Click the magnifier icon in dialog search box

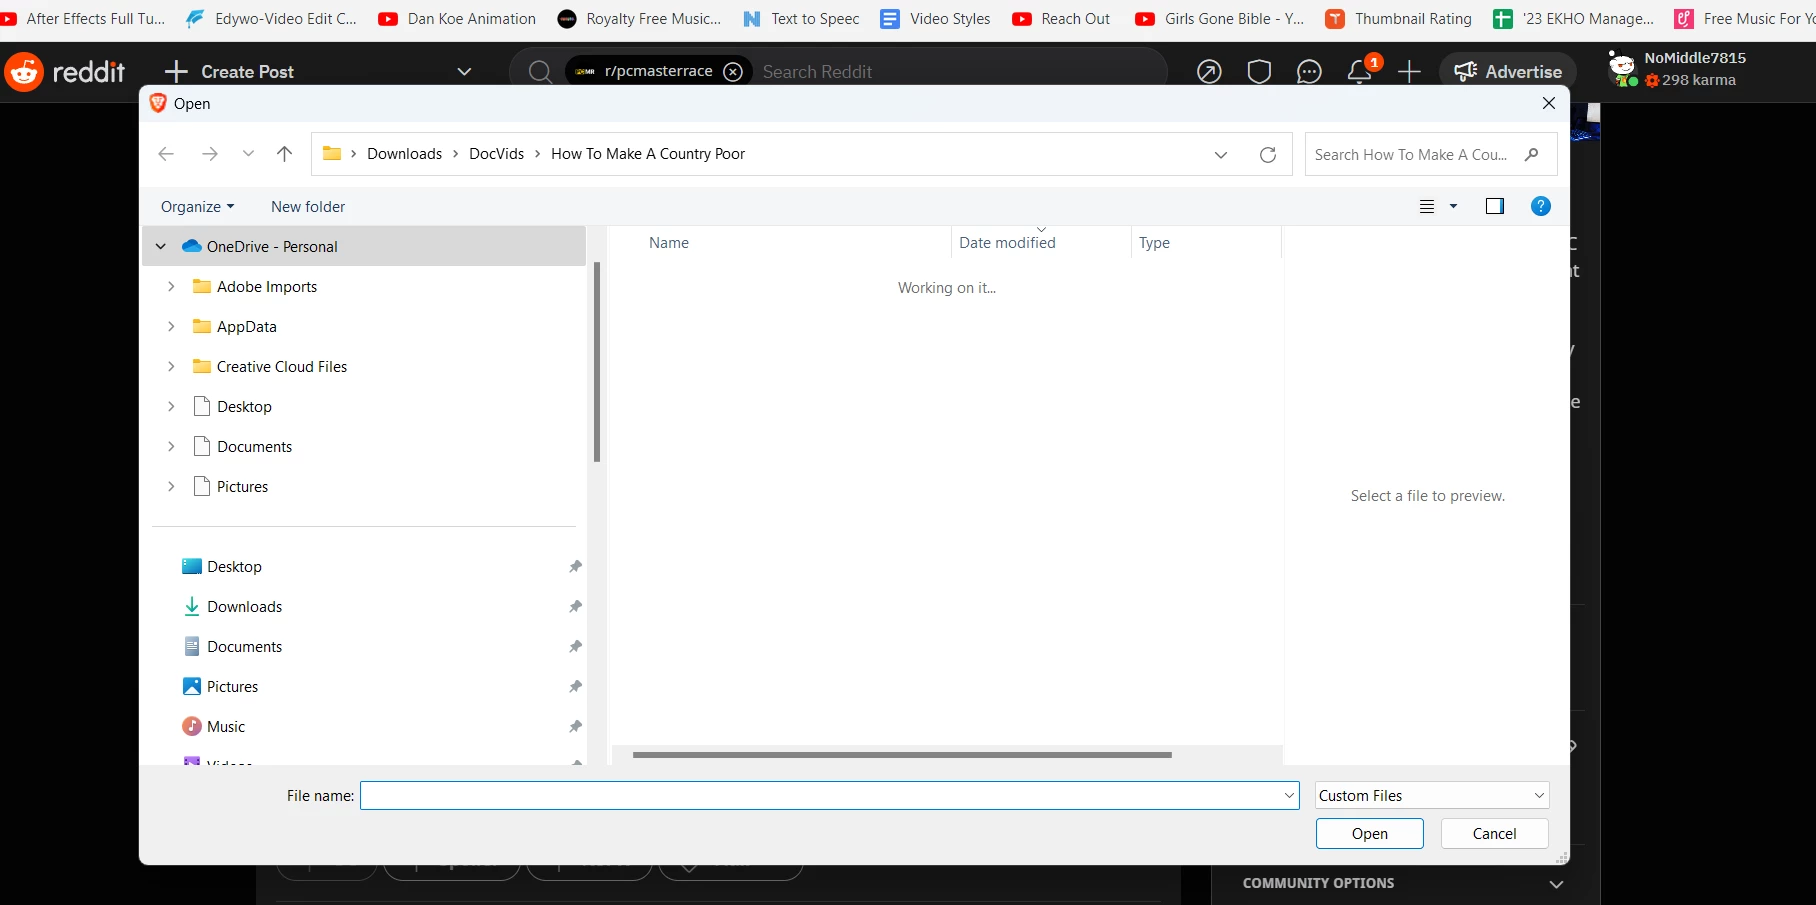pyautogui.click(x=1531, y=155)
